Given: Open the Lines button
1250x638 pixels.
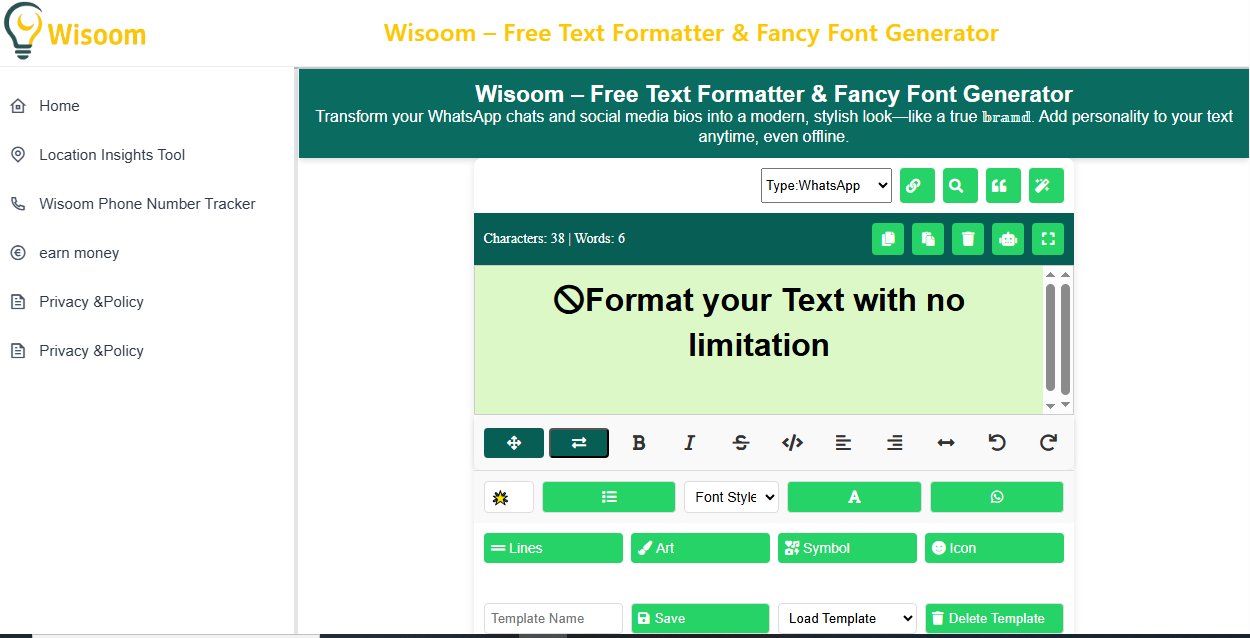Looking at the screenshot, I should (x=553, y=548).
